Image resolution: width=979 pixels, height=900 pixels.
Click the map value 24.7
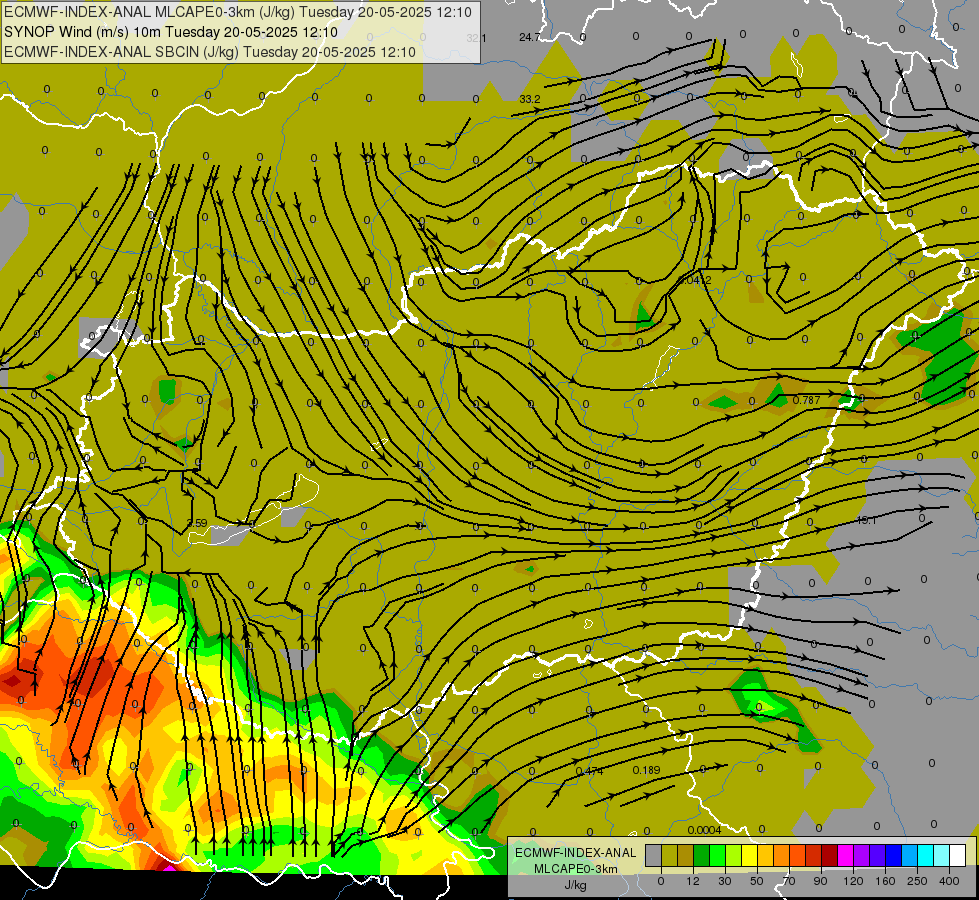tap(530, 37)
